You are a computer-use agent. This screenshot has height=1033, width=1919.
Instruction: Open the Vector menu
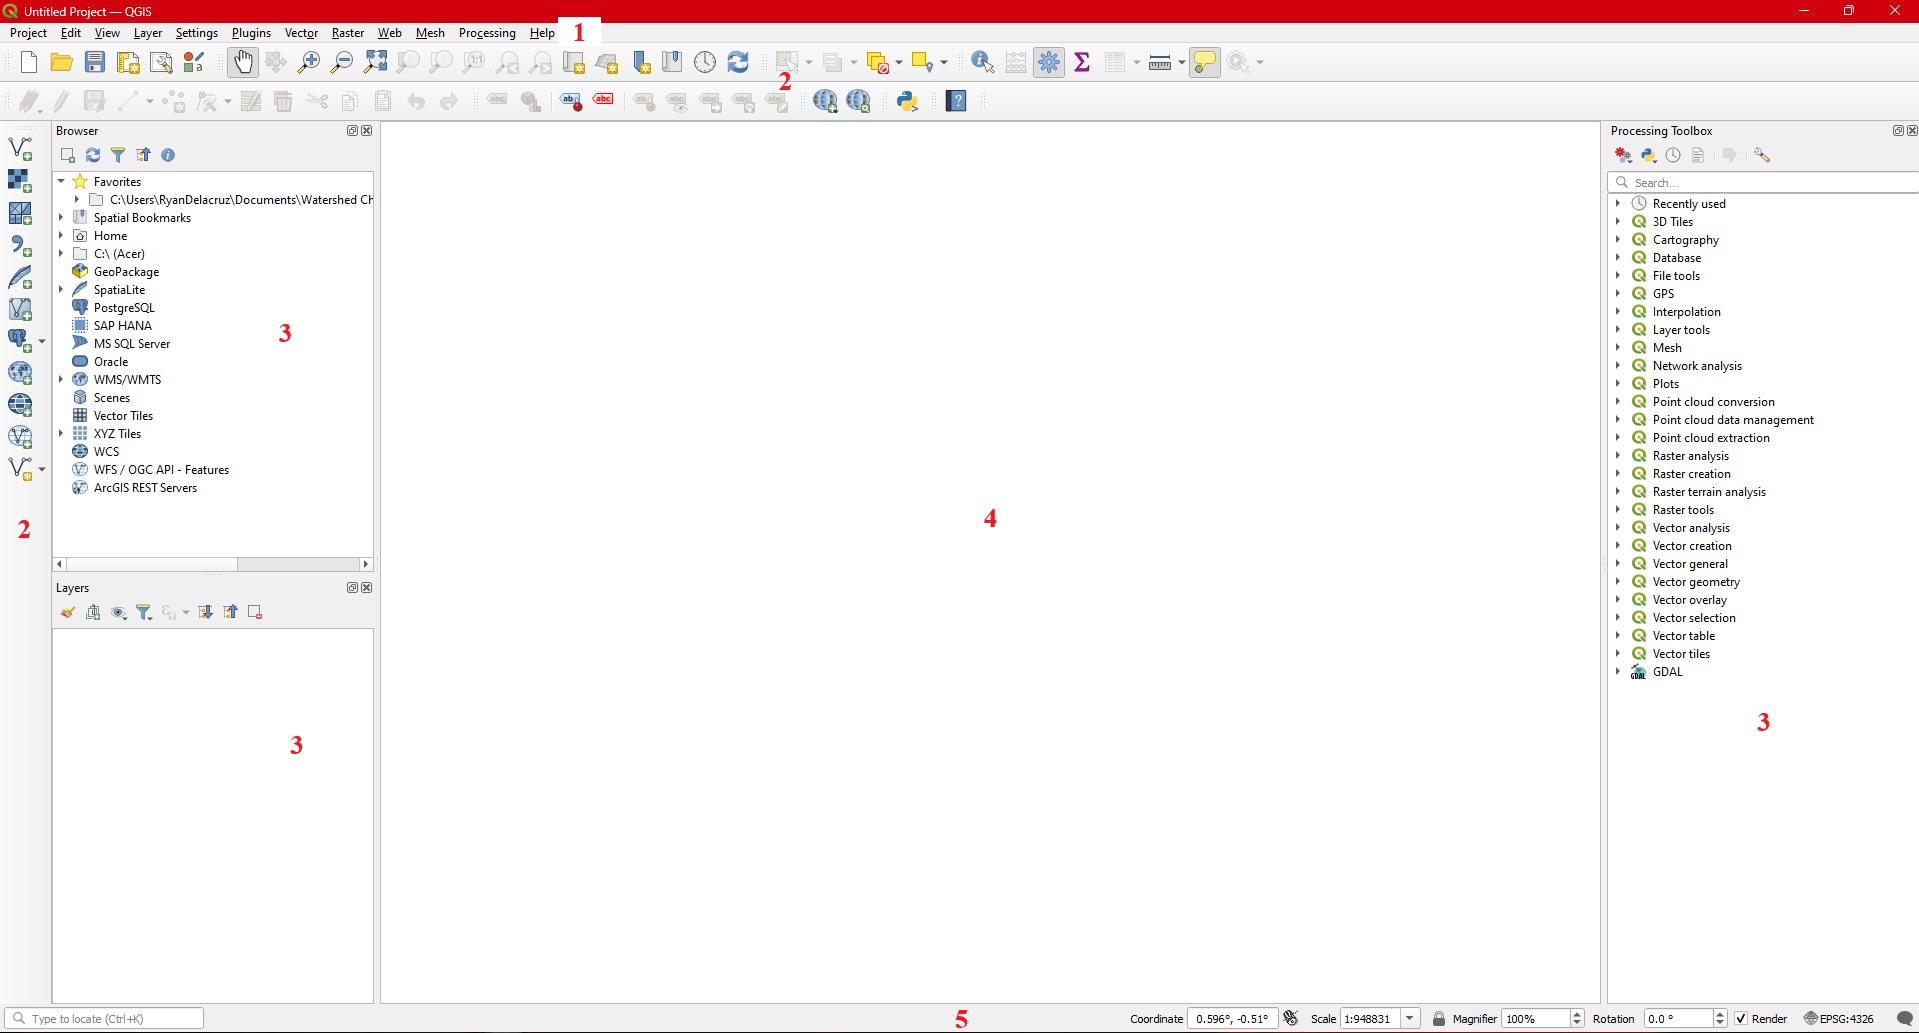tap(301, 33)
